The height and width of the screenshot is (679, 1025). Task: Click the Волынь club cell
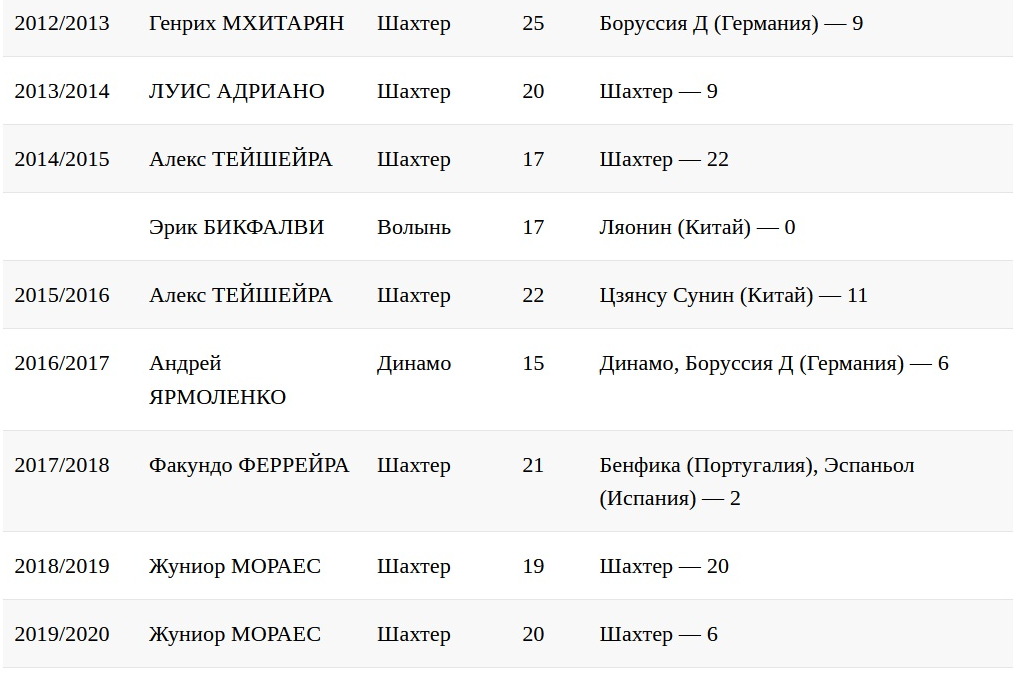pyautogui.click(x=414, y=227)
